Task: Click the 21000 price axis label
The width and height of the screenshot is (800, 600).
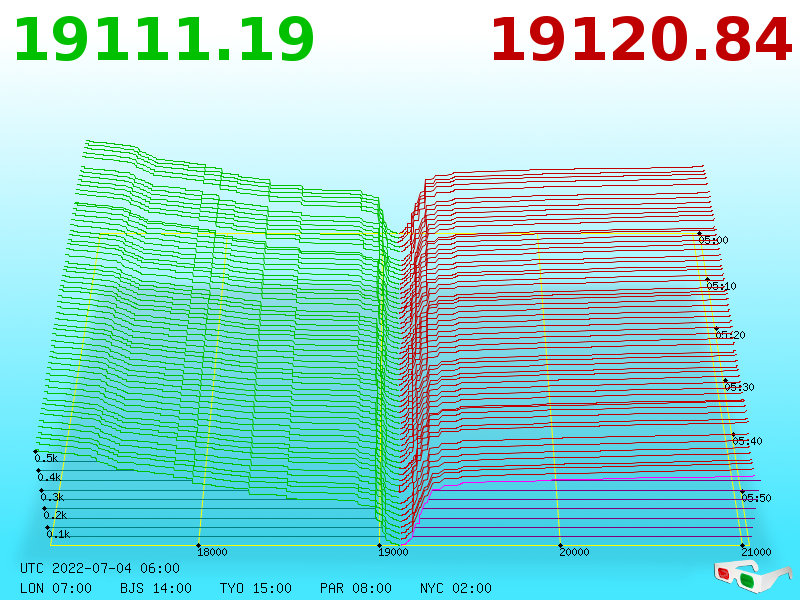Action: coord(756,552)
